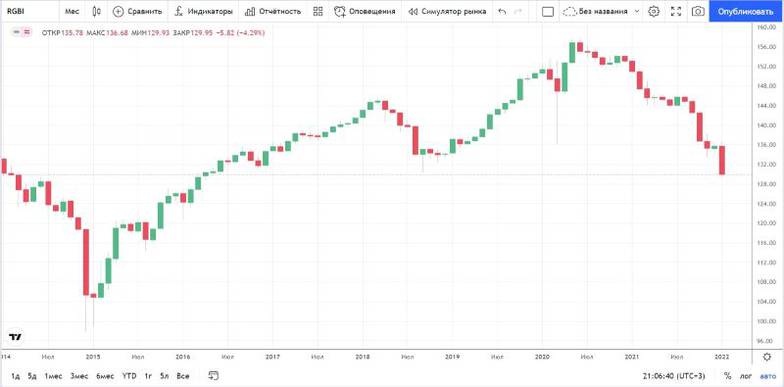Open the time zone 21:06:40 (UTC-3) menu
Image resolution: width=784 pixels, height=387 pixels.
coord(674,376)
